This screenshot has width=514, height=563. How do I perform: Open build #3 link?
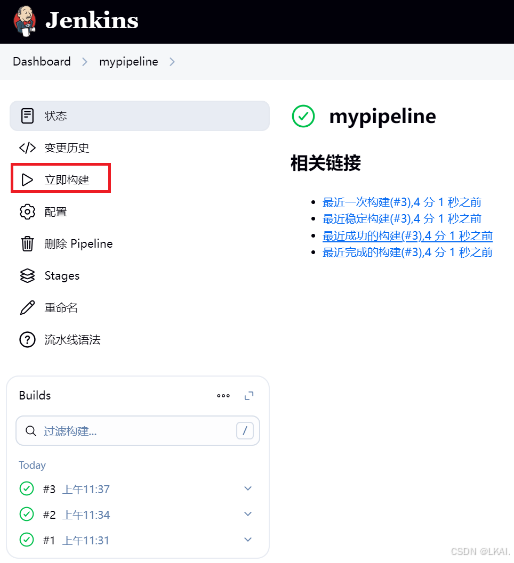tap(49, 489)
